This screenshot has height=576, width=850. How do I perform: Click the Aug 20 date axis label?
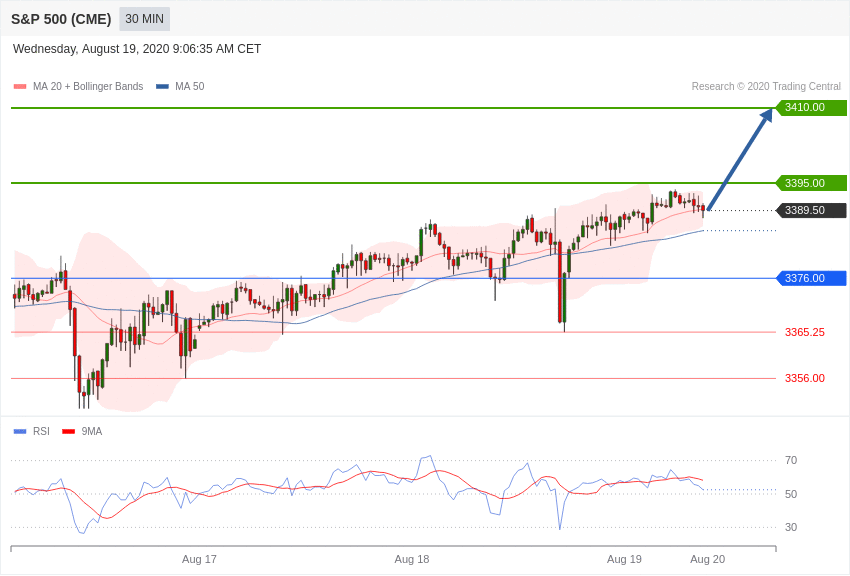coord(707,559)
